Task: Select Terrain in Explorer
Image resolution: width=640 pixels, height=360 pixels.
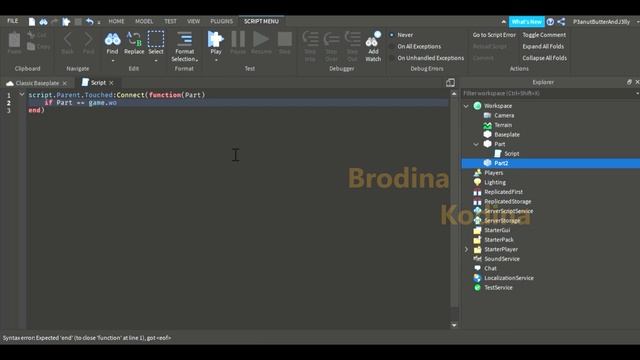Action: tap(503, 125)
